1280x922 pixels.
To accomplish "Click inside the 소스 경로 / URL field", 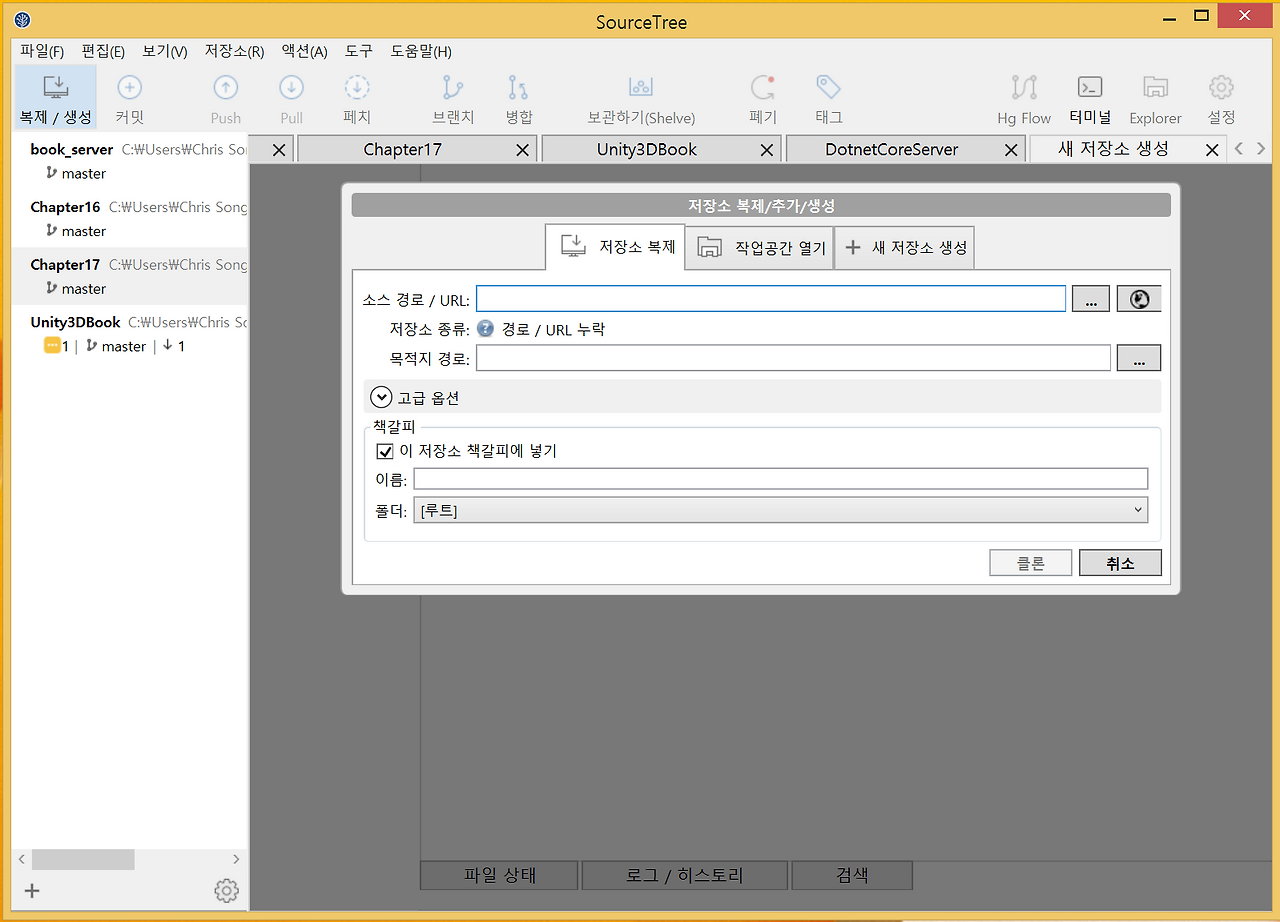I will click(x=770, y=298).
